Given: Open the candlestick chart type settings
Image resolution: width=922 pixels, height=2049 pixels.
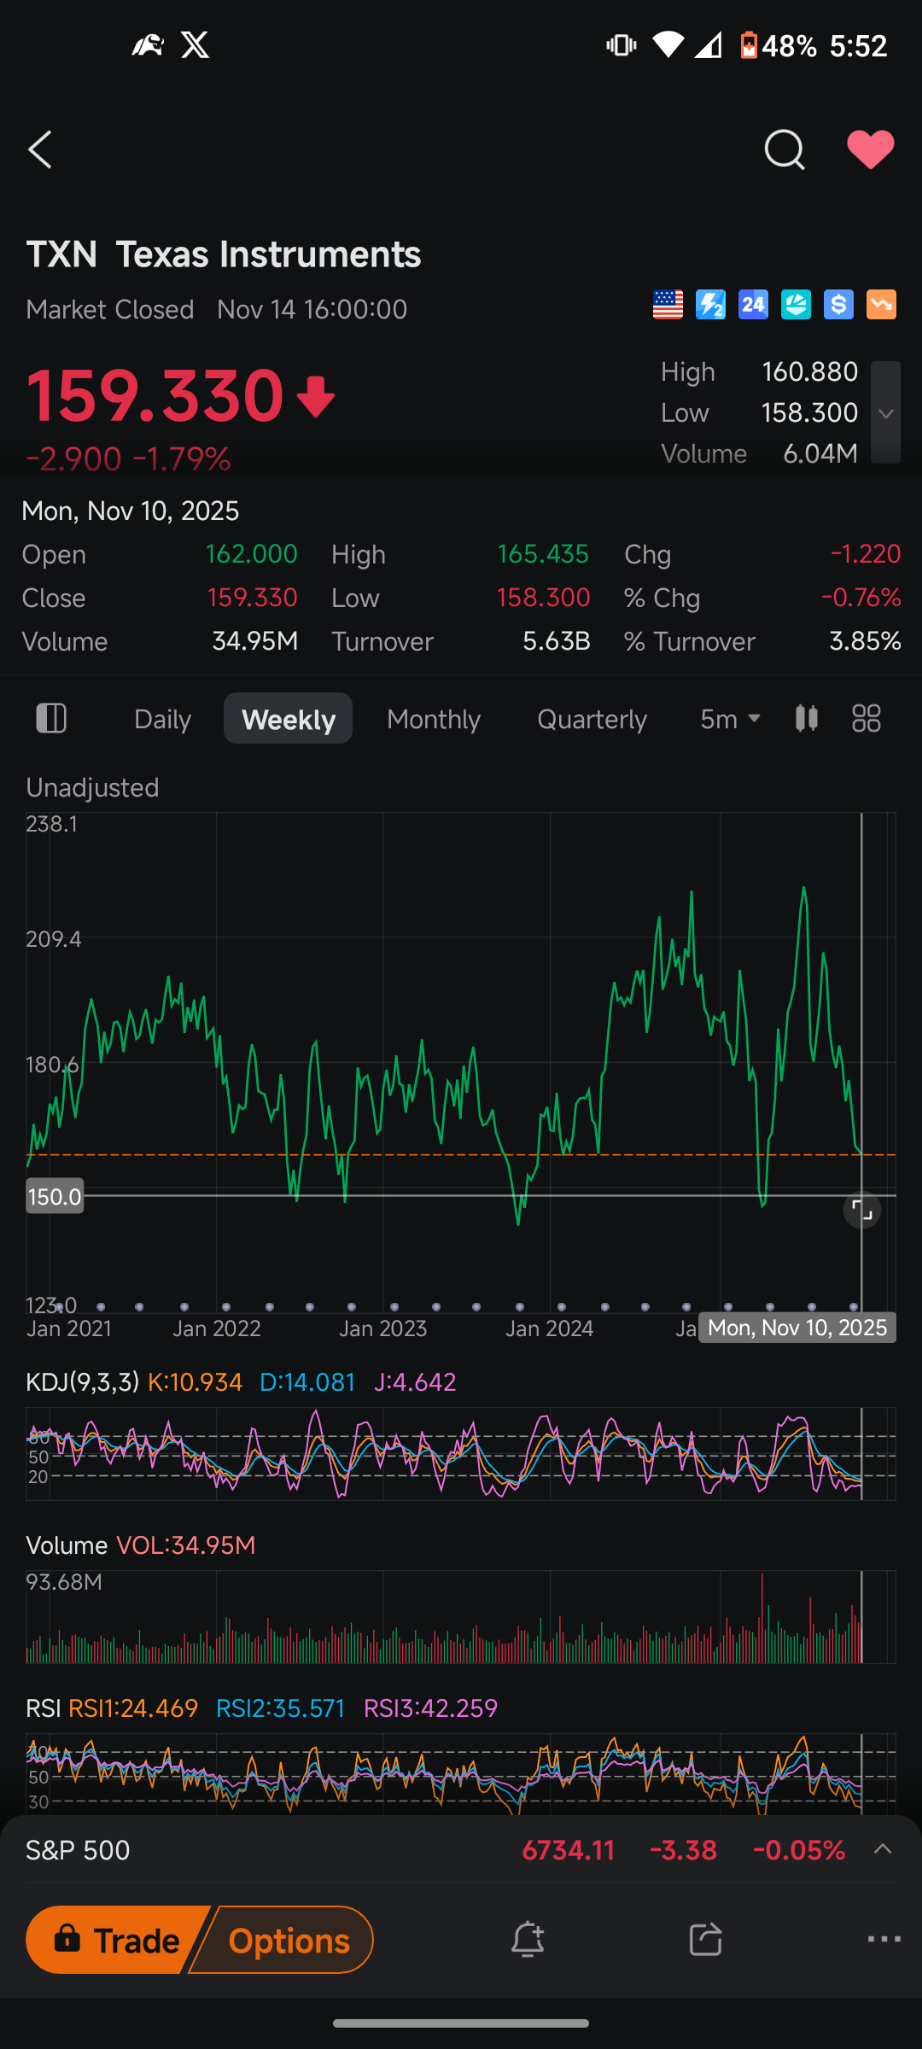Looking at the screenshot, I should [x=806, y=718].
